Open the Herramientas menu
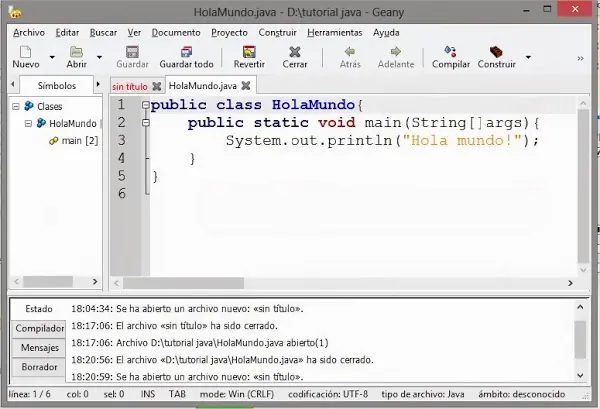 coord(335,33)
